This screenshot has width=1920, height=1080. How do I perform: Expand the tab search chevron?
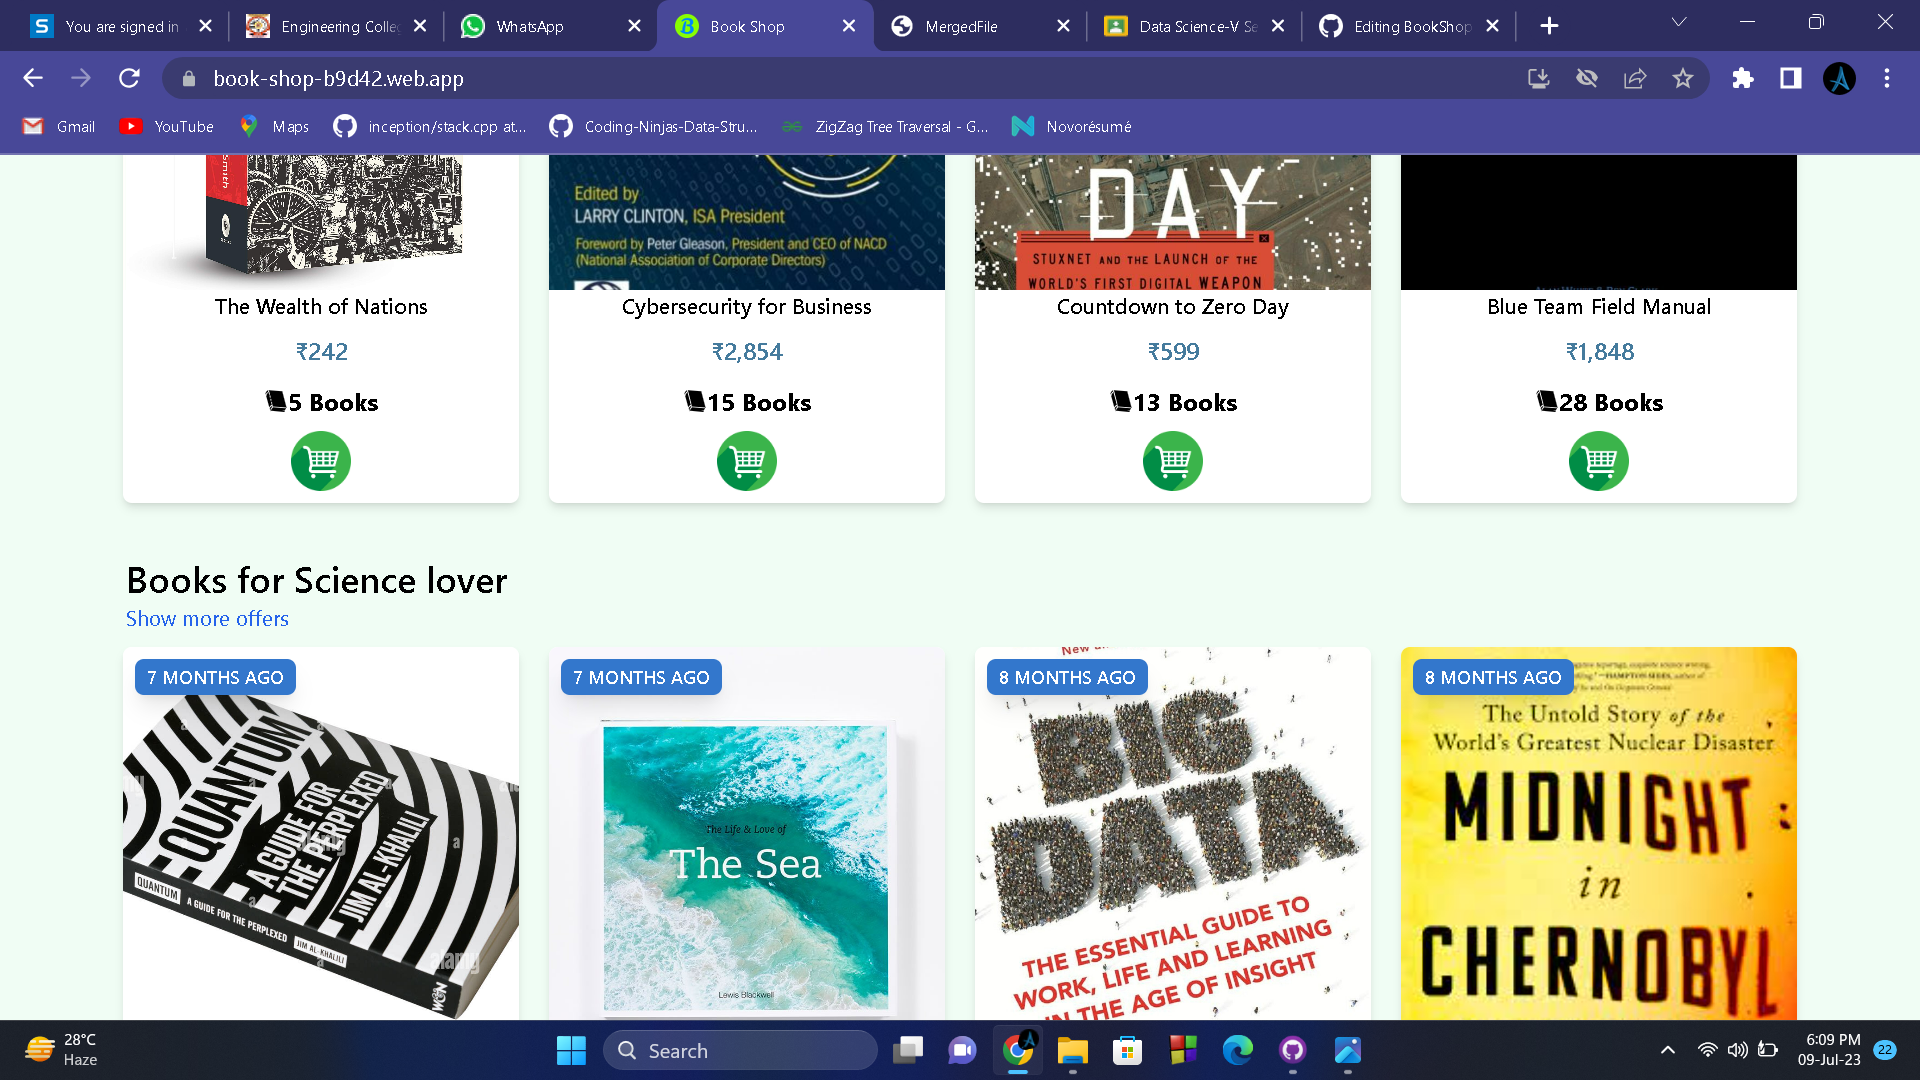(1679, 22)
